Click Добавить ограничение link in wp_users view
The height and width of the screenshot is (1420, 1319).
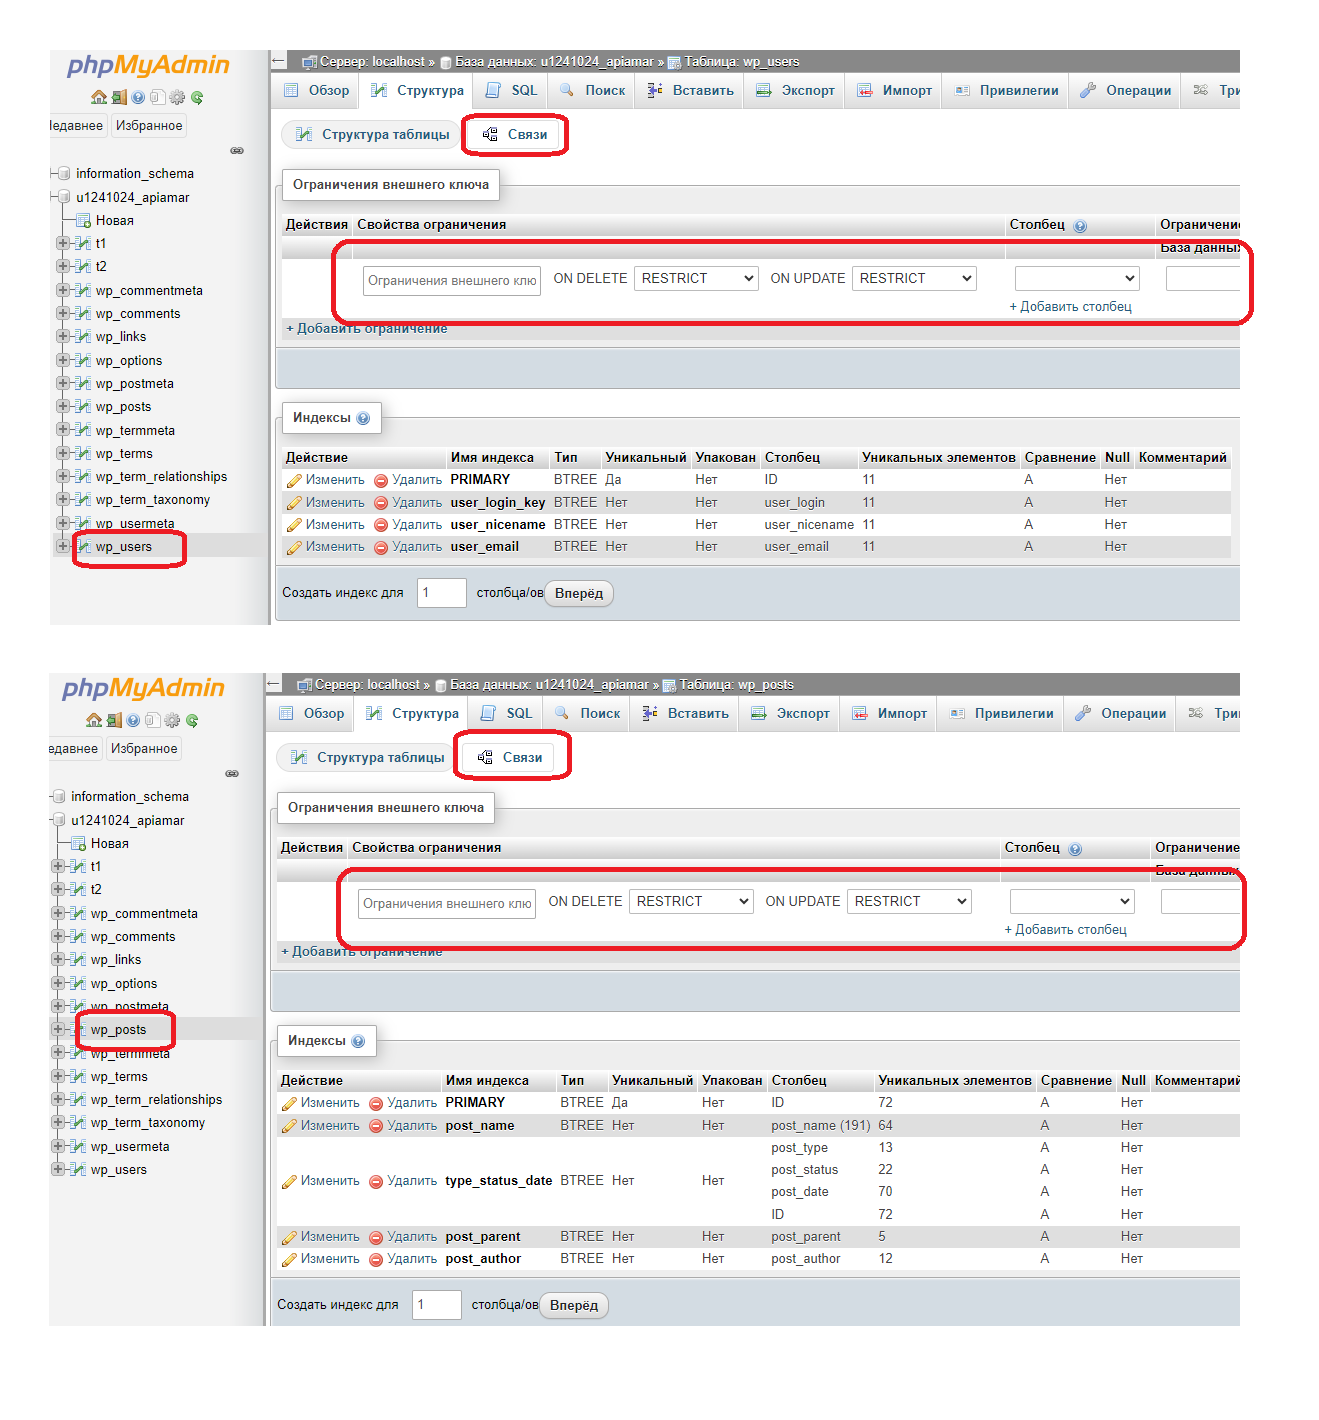click(367, 329)
